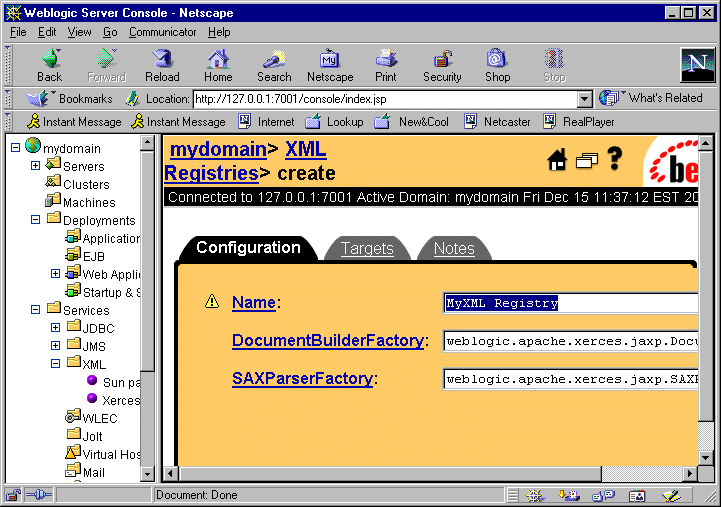
Task: Open the DocumentBuilderFactory help link
Action: click(x=328, y=341)
